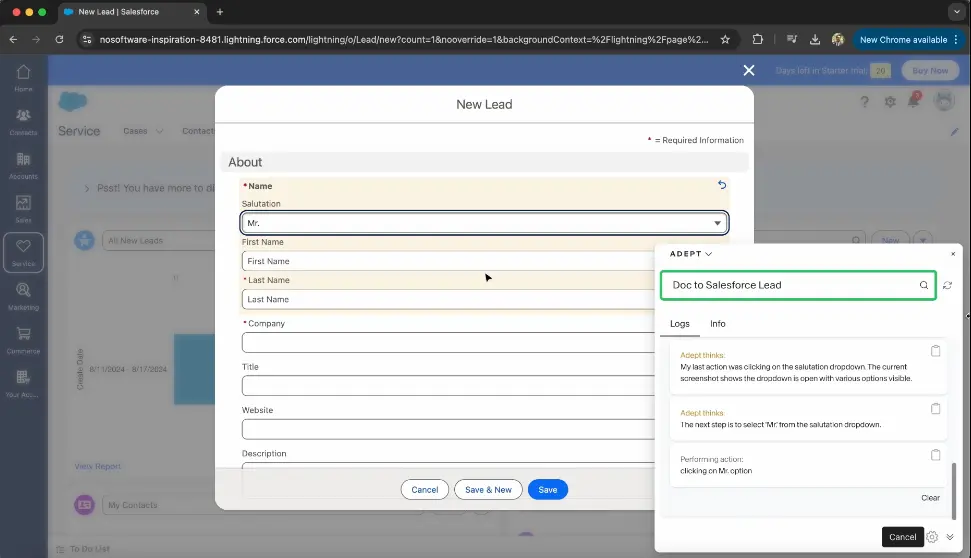Switch to the Logs tab
This screenshot has width=971, height=558.
point(679,324)
